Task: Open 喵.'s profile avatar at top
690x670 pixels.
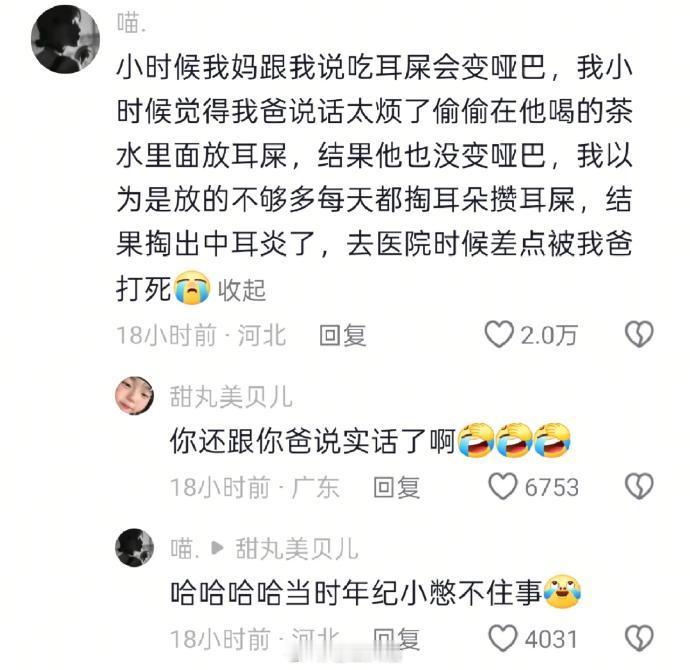Action: click(65, 39)
